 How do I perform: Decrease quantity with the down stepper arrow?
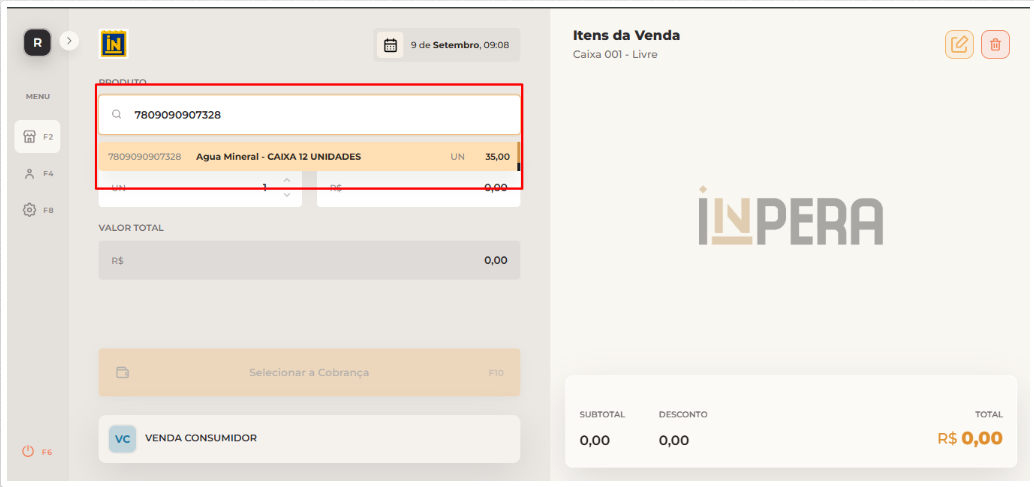(x=287, y=194)
